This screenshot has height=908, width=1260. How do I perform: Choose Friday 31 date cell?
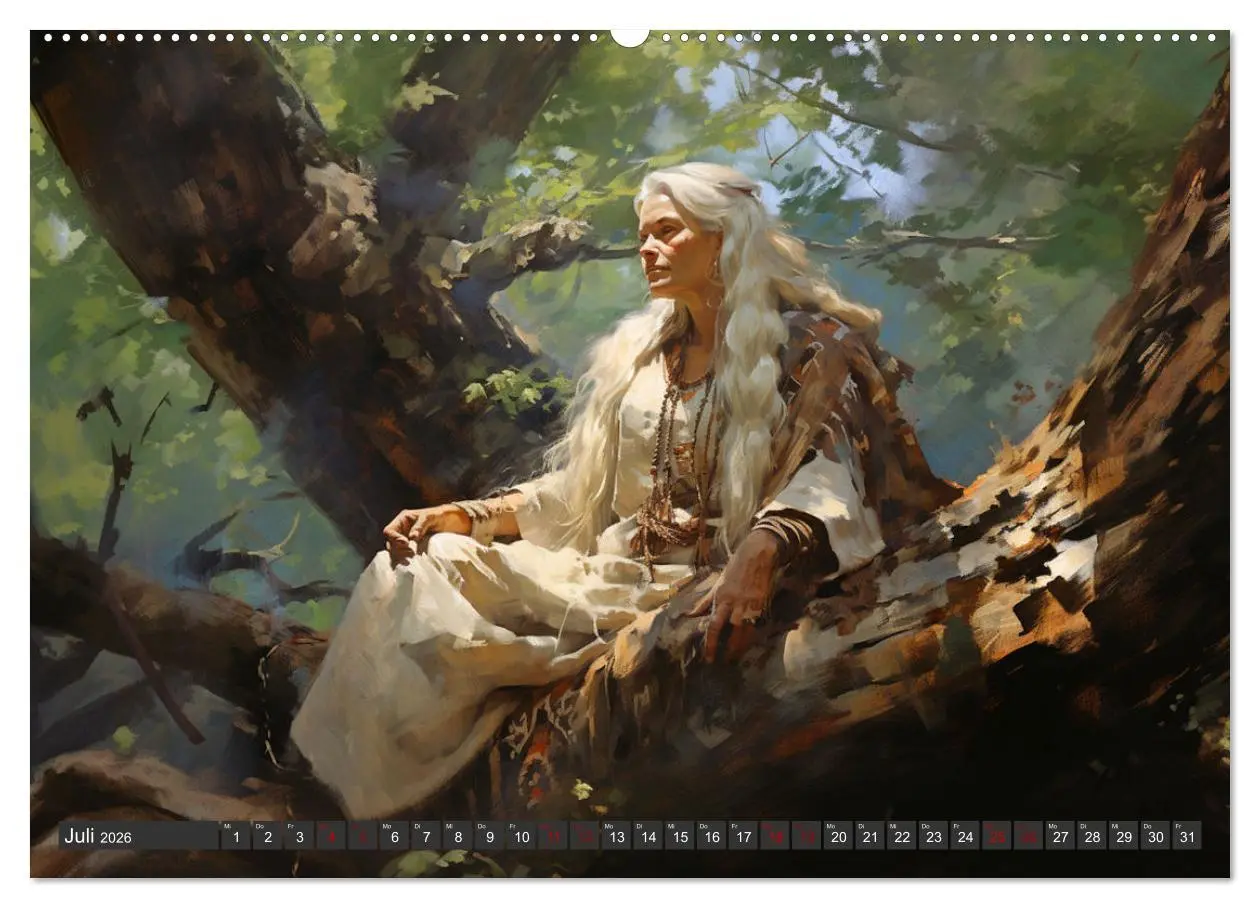click(1186, 836)
